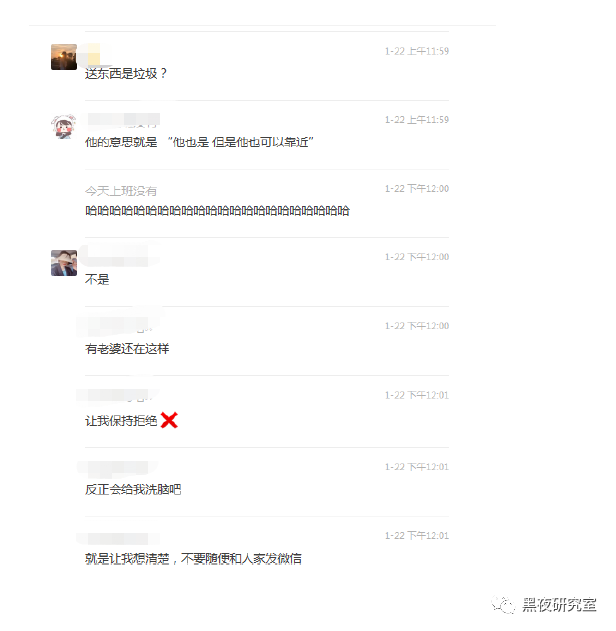Viewport: 616px width, 631px height.
Task: Click the 黑夜研究室 watermark text
Action: (559, 604)
